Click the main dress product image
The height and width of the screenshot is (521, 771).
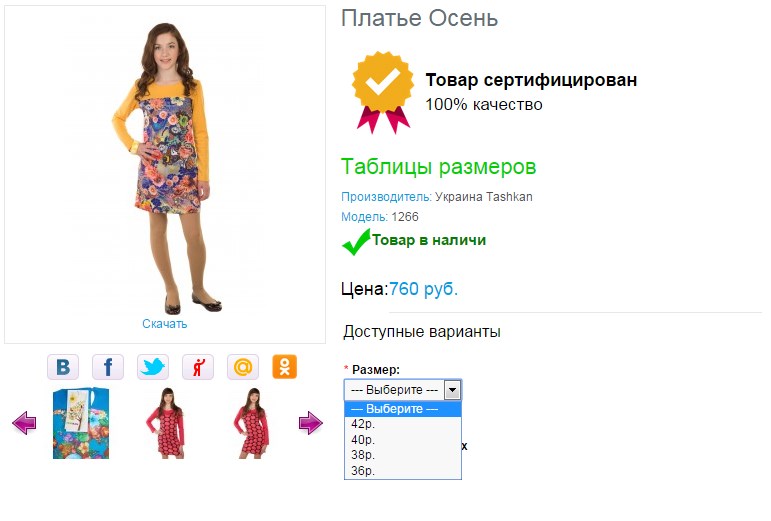click(x=165, y=167)
